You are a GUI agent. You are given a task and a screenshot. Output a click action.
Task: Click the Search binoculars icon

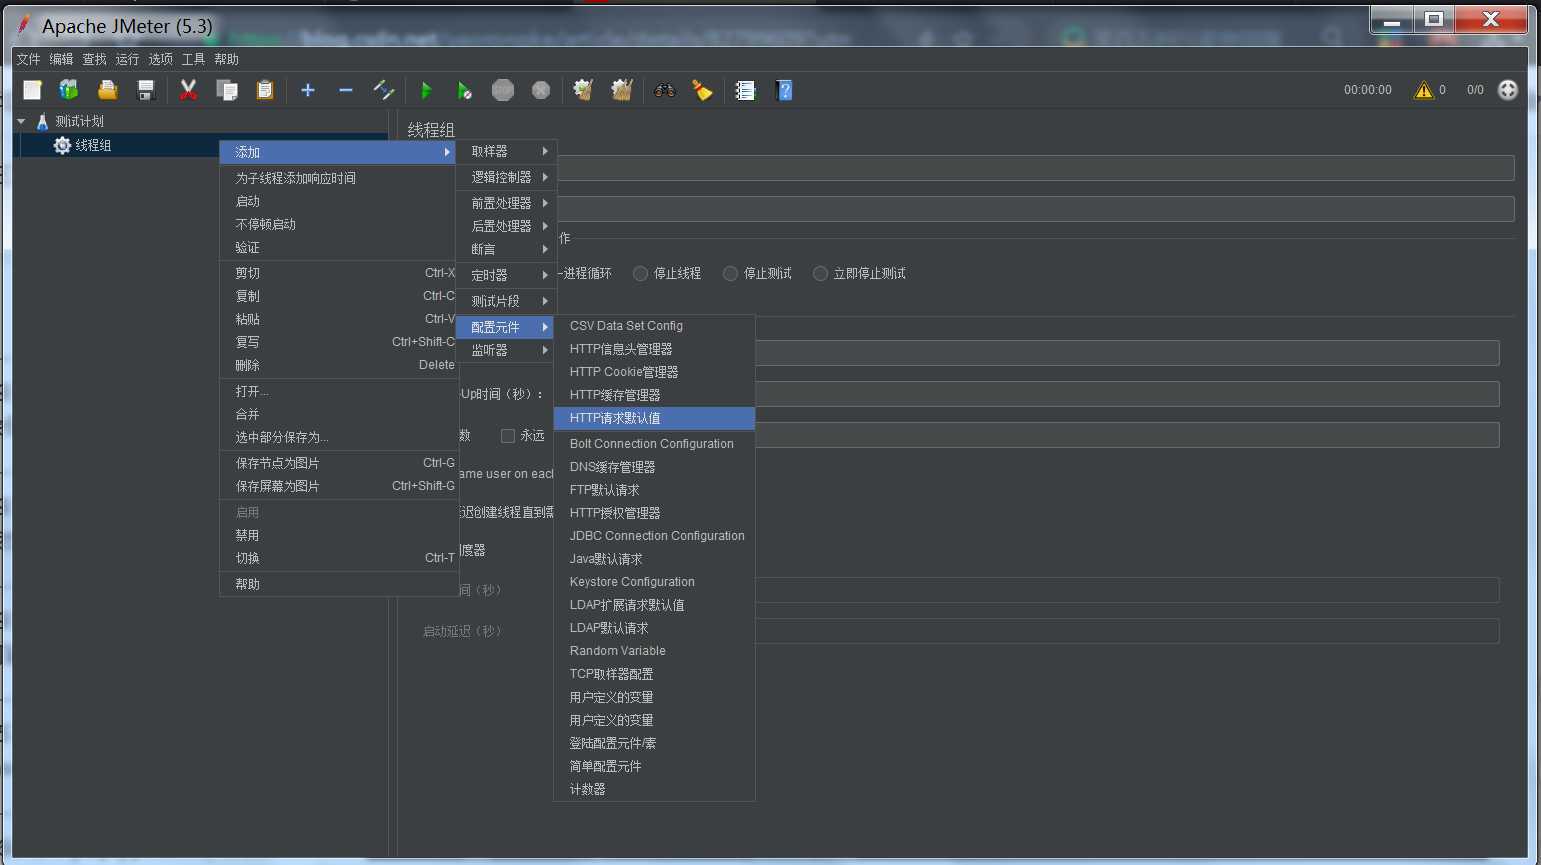[665, 90]
